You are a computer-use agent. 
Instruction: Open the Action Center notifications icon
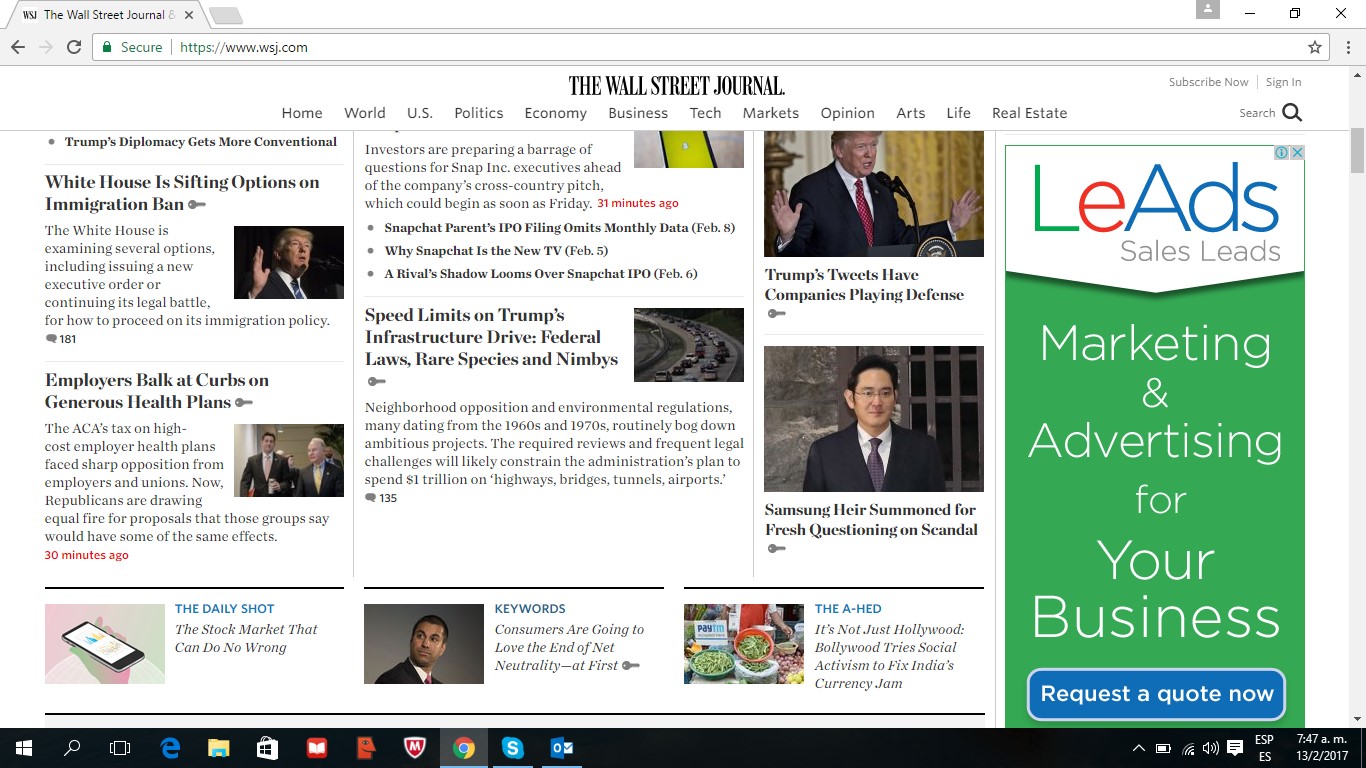click(x=1235, y=748)
